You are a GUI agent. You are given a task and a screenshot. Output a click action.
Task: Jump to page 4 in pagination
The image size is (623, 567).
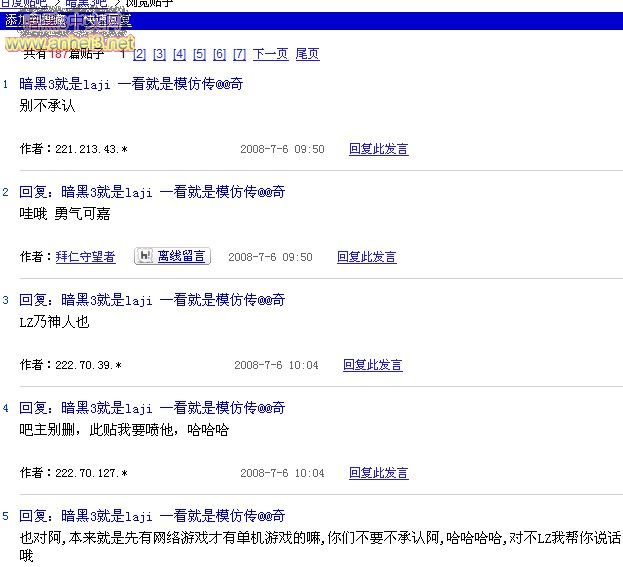180,54
